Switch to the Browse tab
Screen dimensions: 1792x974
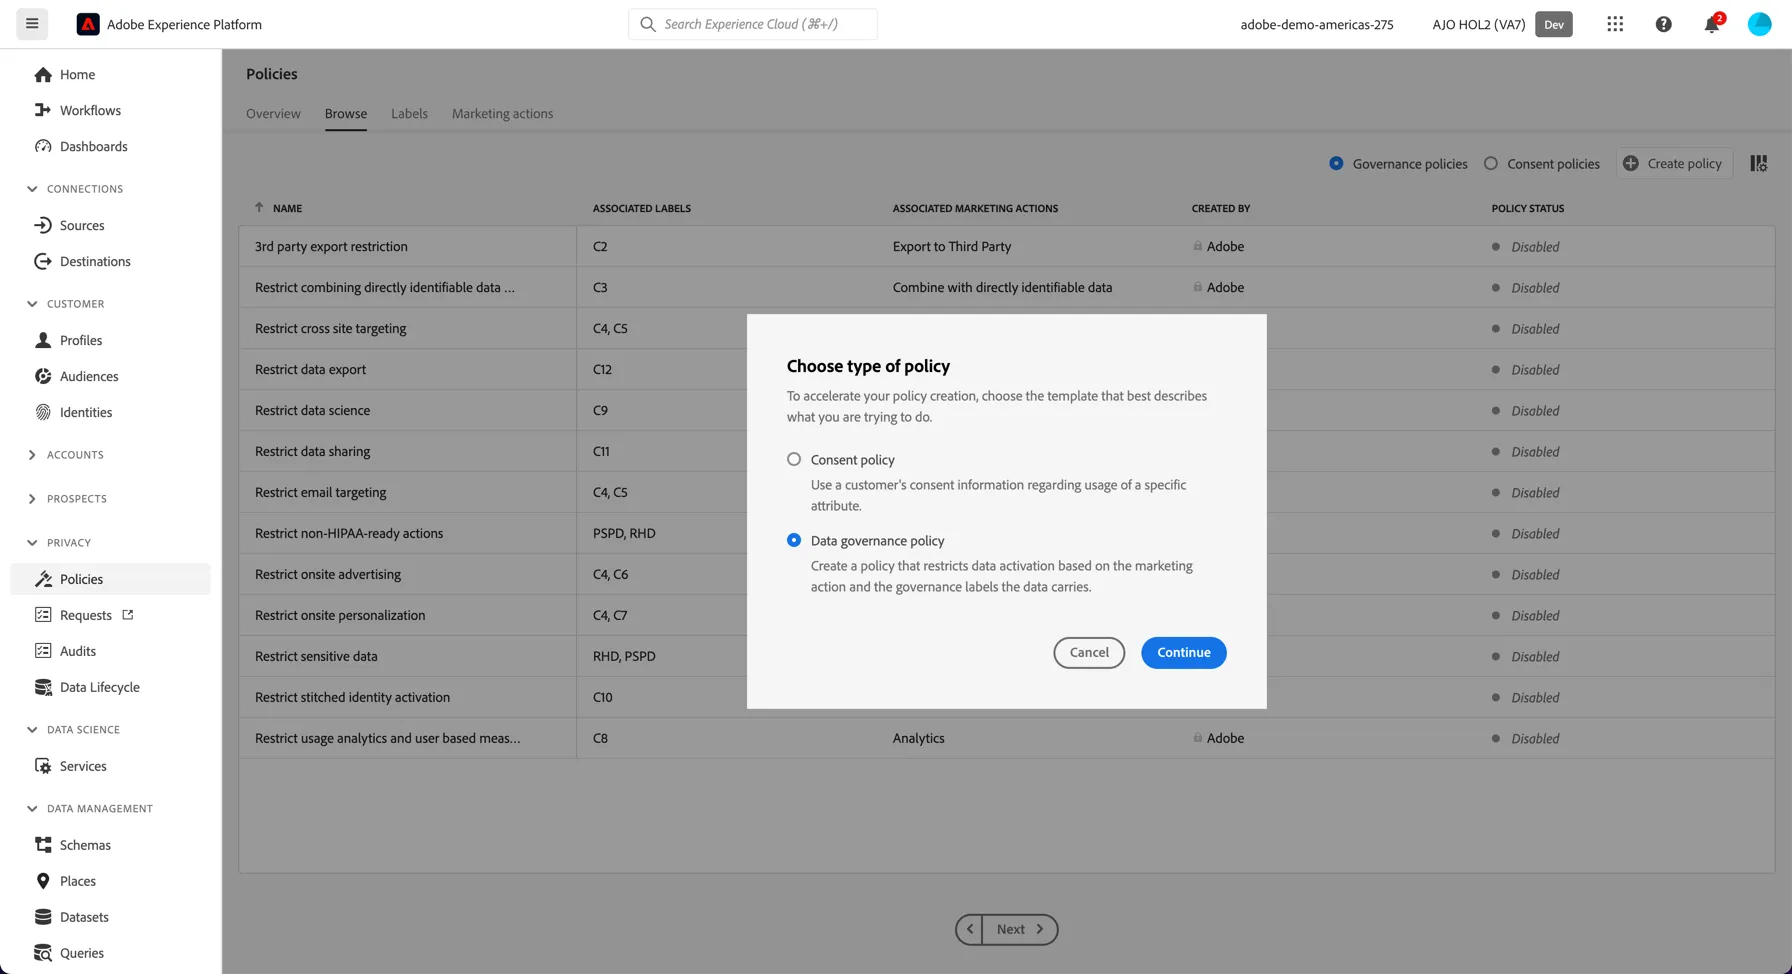tap(345, 114)
